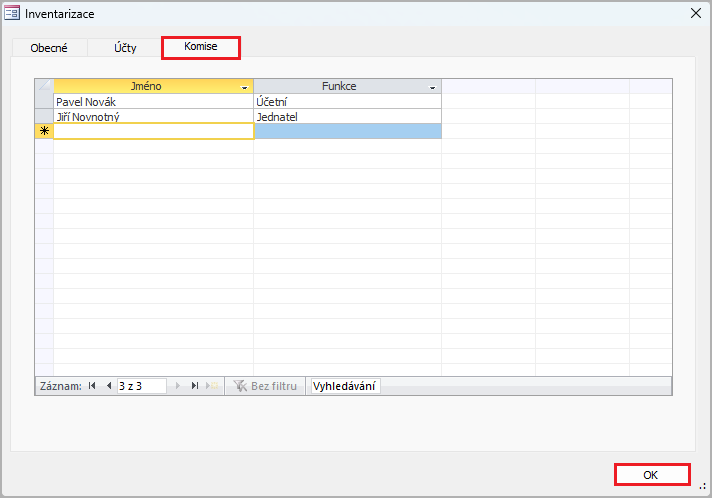
Task: Close the Inventarizace dialog window
Action: coord(695,12)
